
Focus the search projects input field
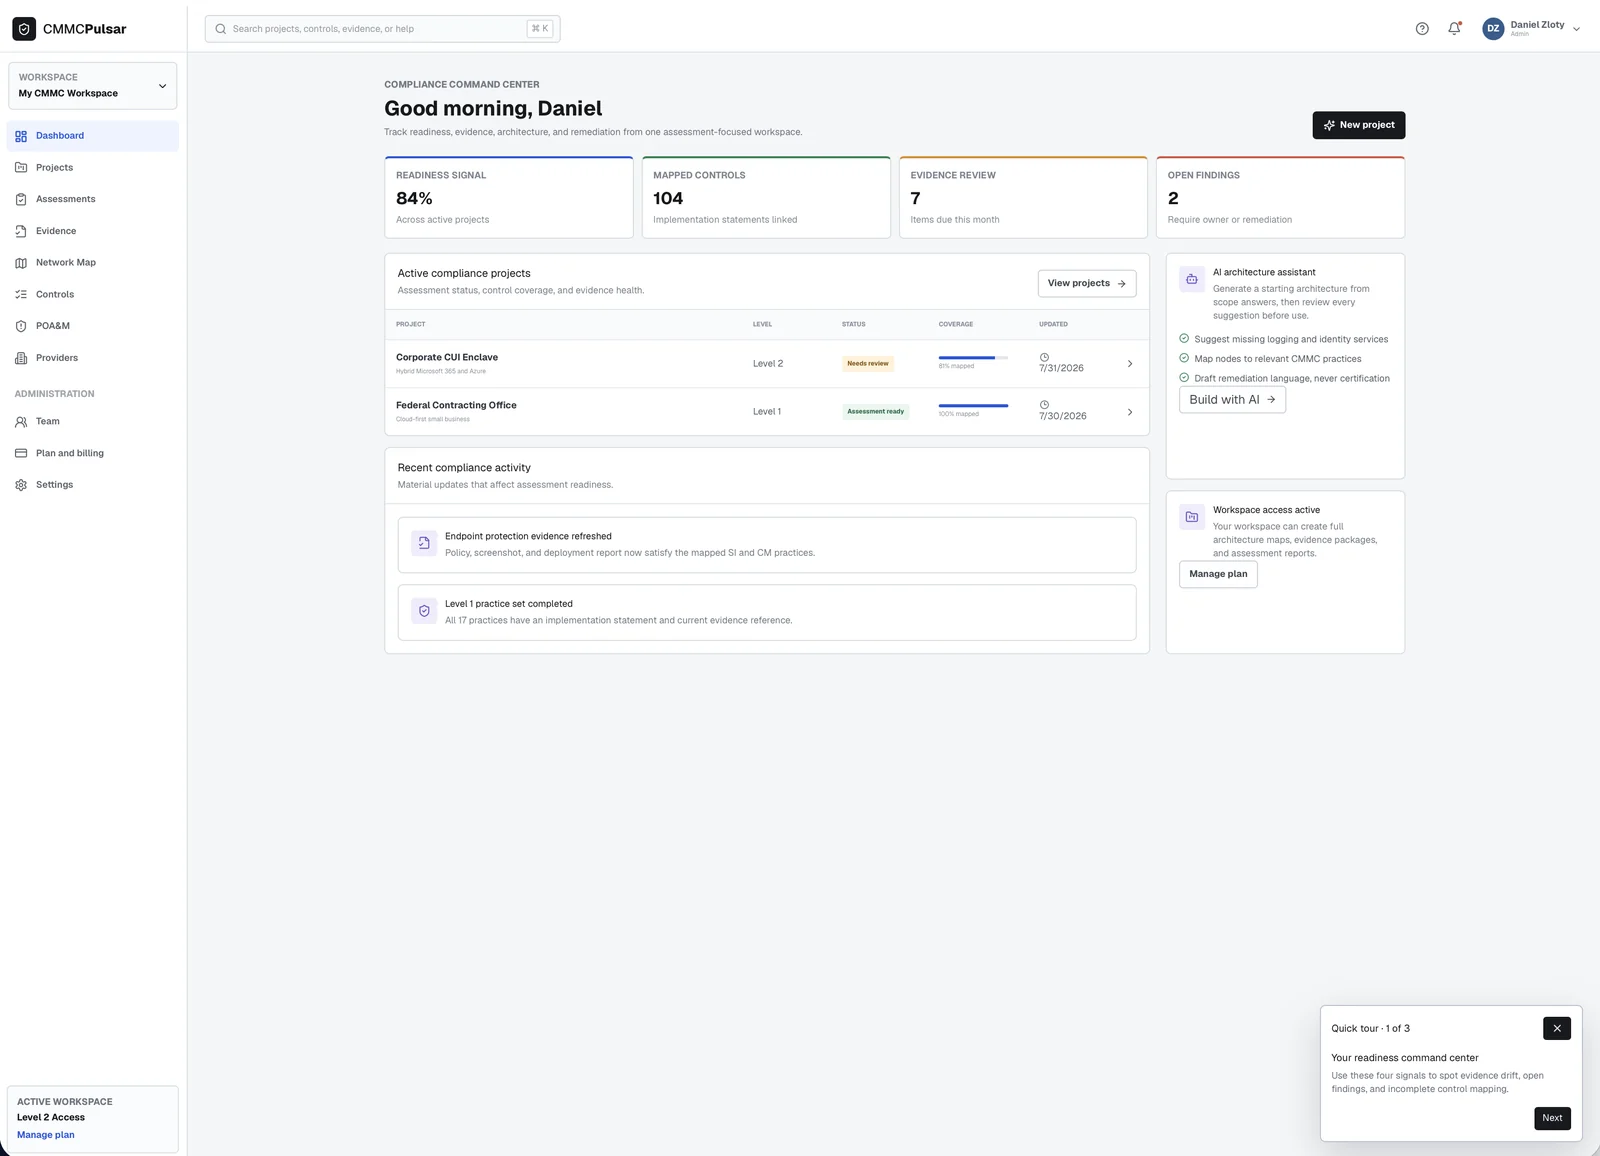pyautogui.click(x=382, y=29)
